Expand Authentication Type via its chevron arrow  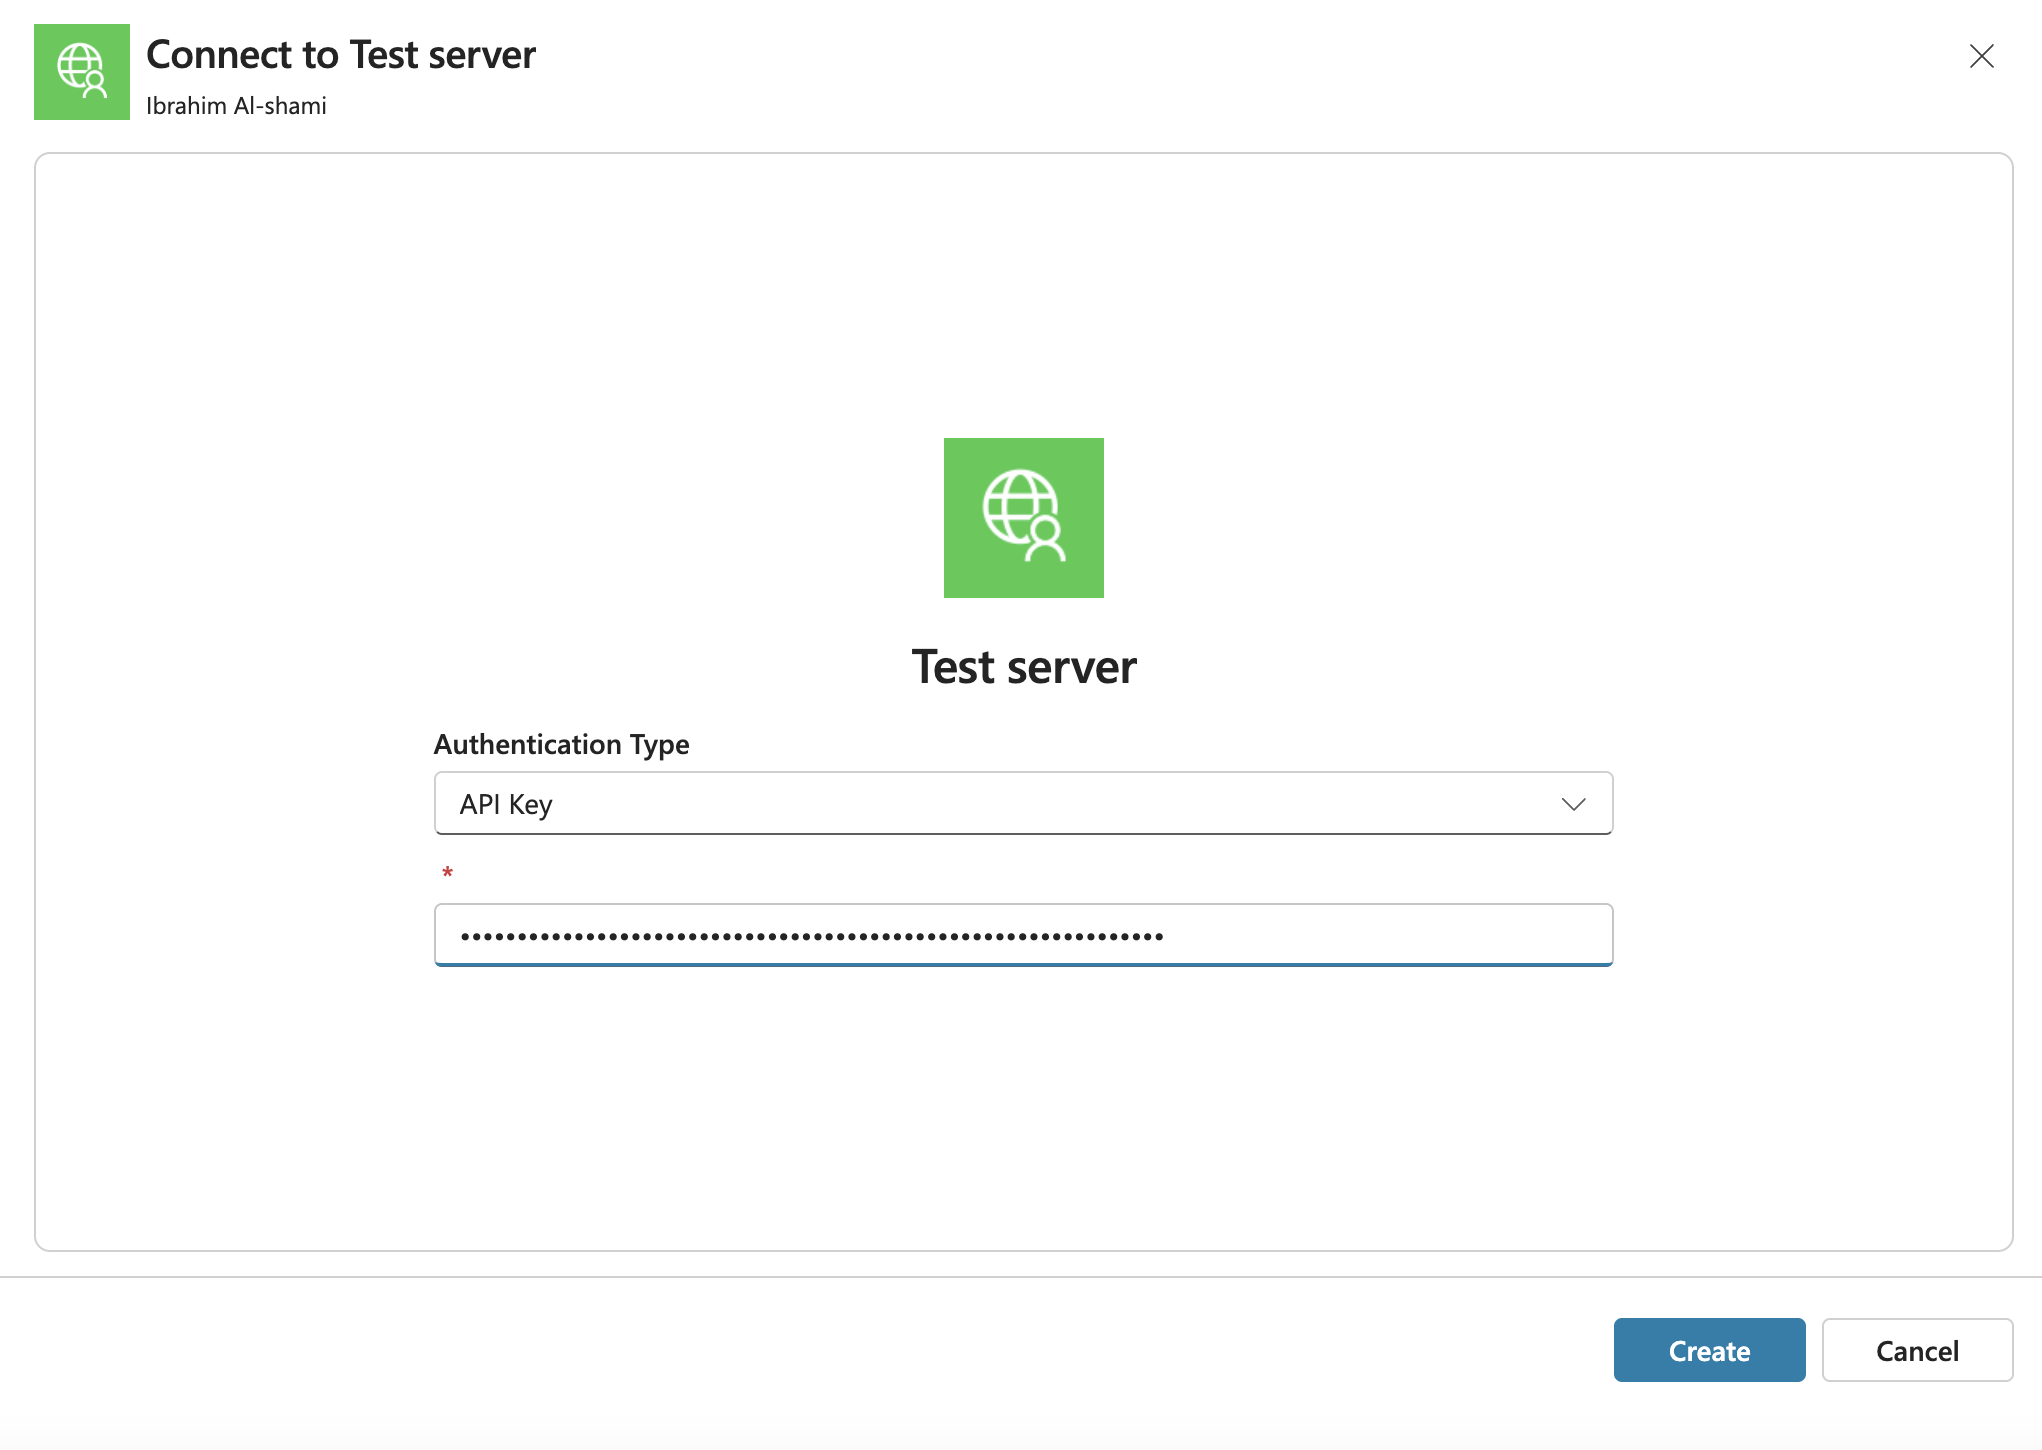point(1573,804)
